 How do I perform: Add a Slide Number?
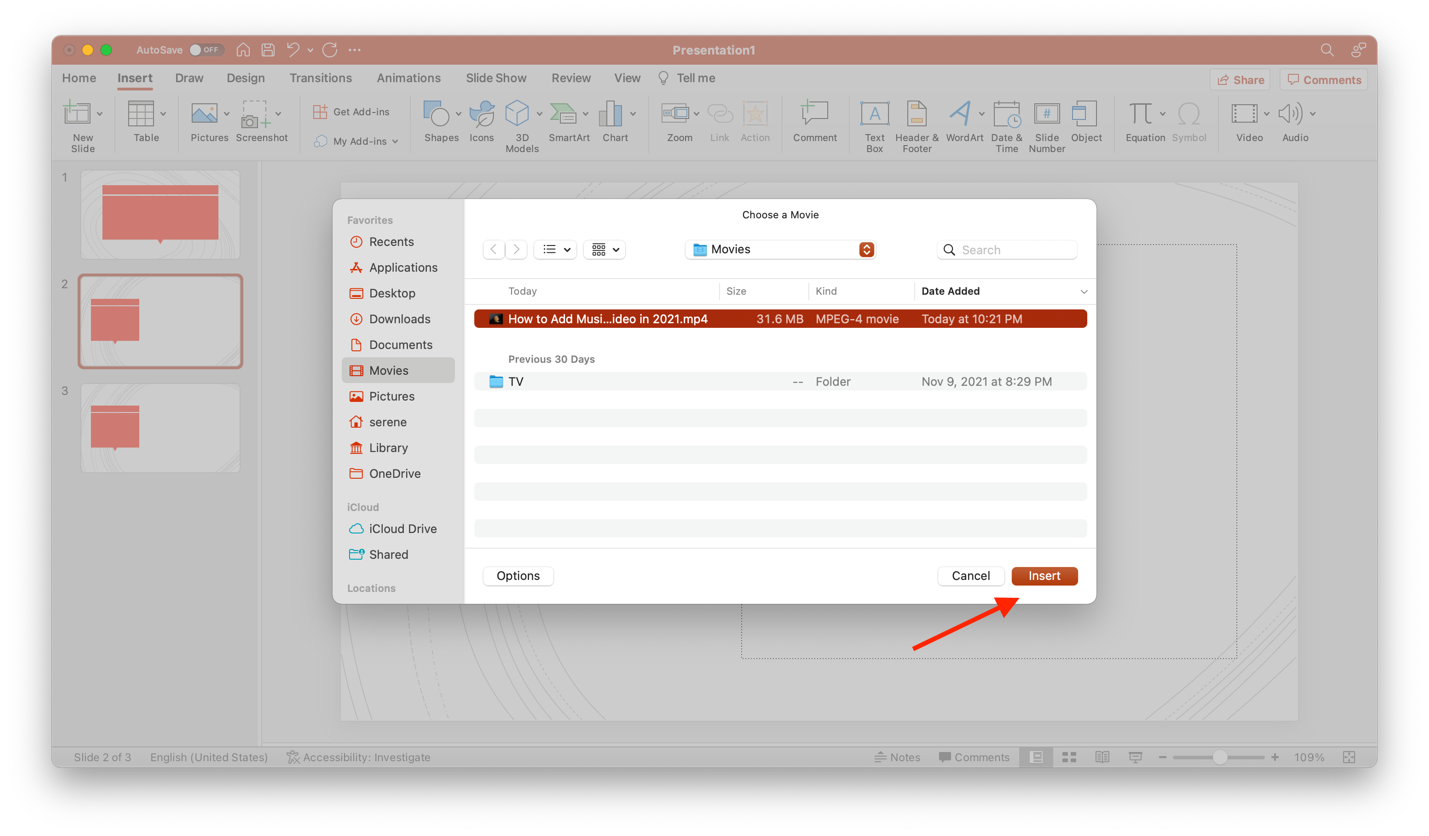click(x=1046, y=124)
